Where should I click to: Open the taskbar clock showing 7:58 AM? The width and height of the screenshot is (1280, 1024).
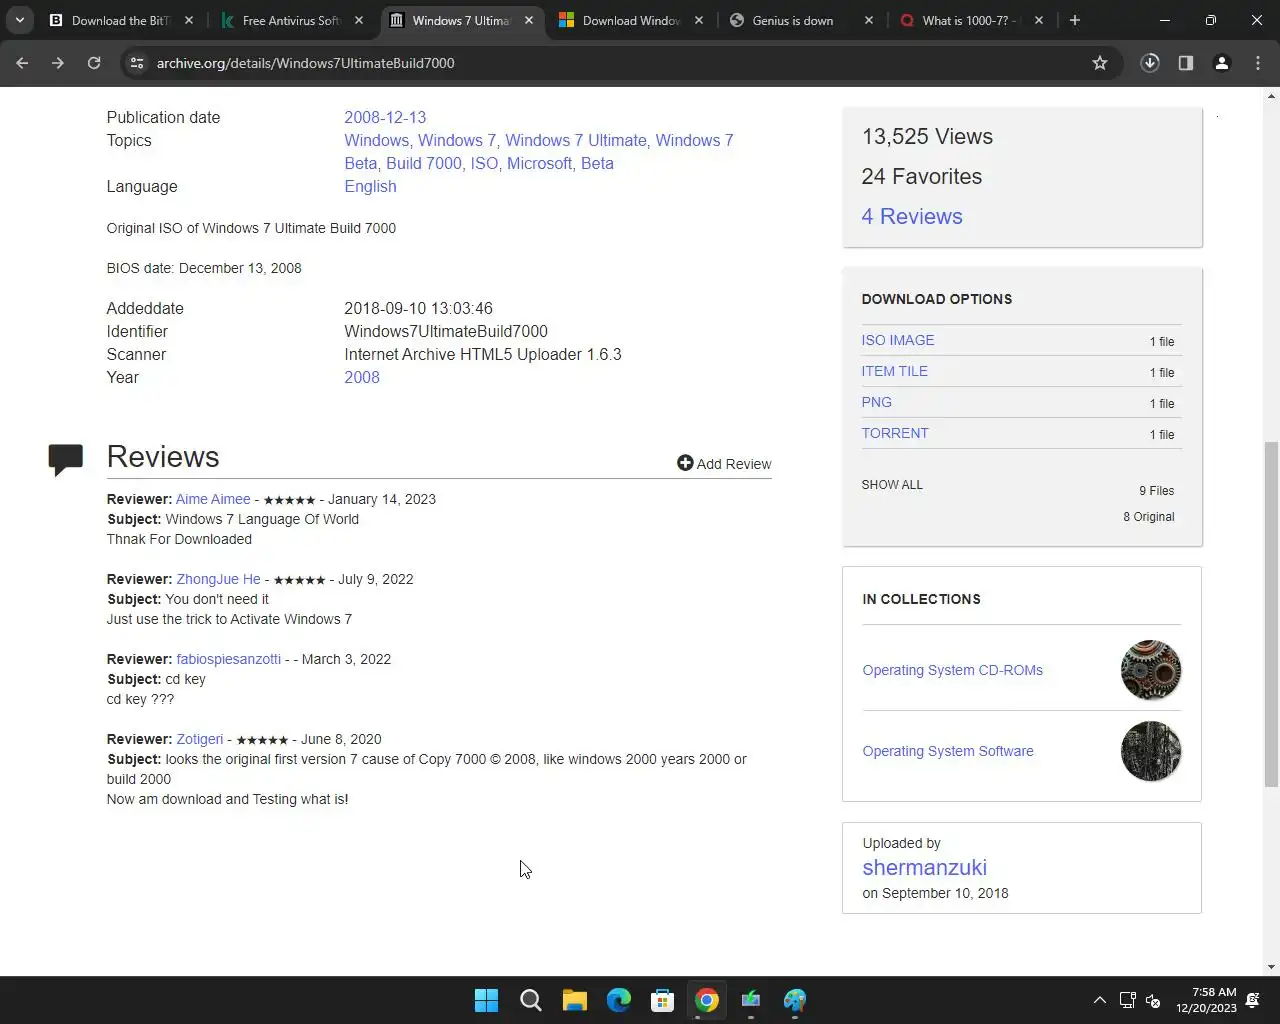coord(1206,1000)
